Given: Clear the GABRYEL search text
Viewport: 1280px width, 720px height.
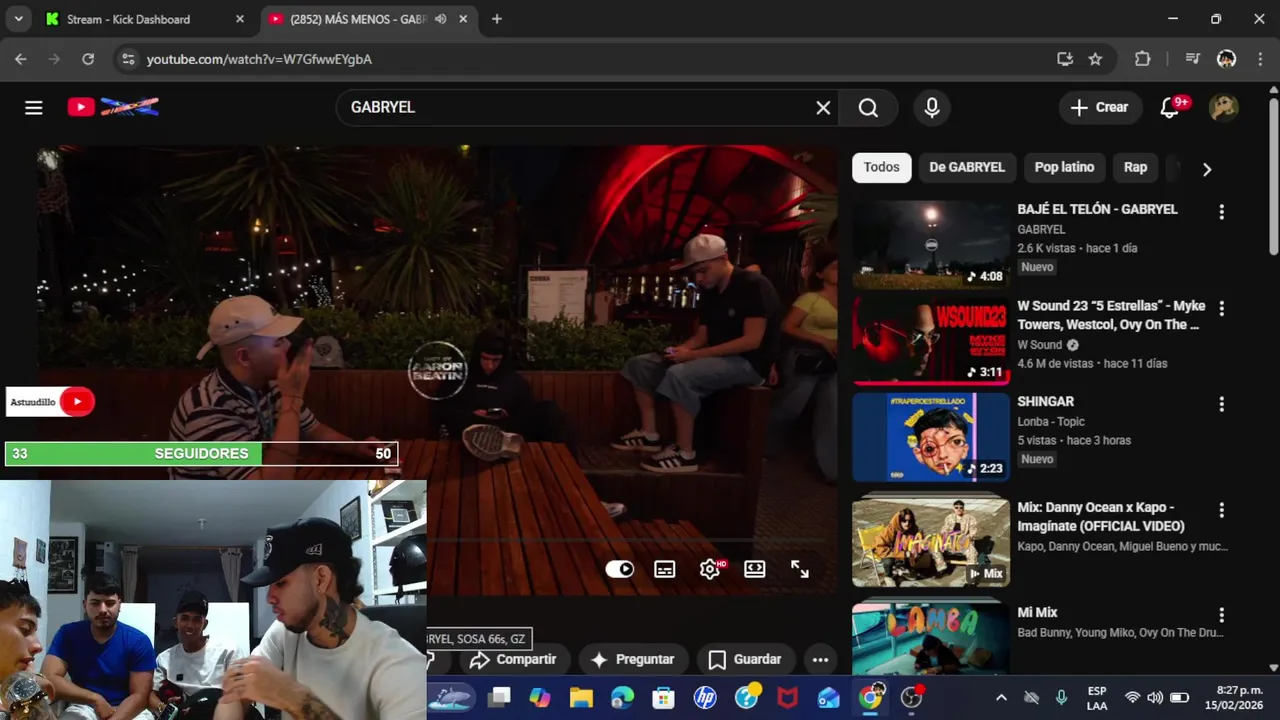Looking at the screenshot, I should [x=823, y=108].
